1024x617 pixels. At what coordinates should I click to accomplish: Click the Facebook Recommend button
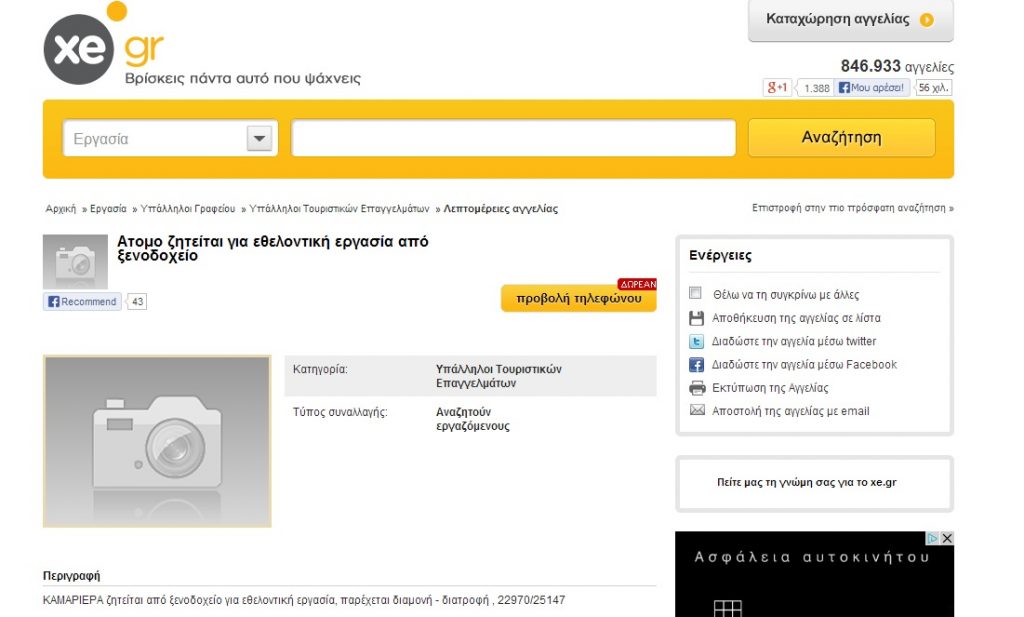click(82, 302)
